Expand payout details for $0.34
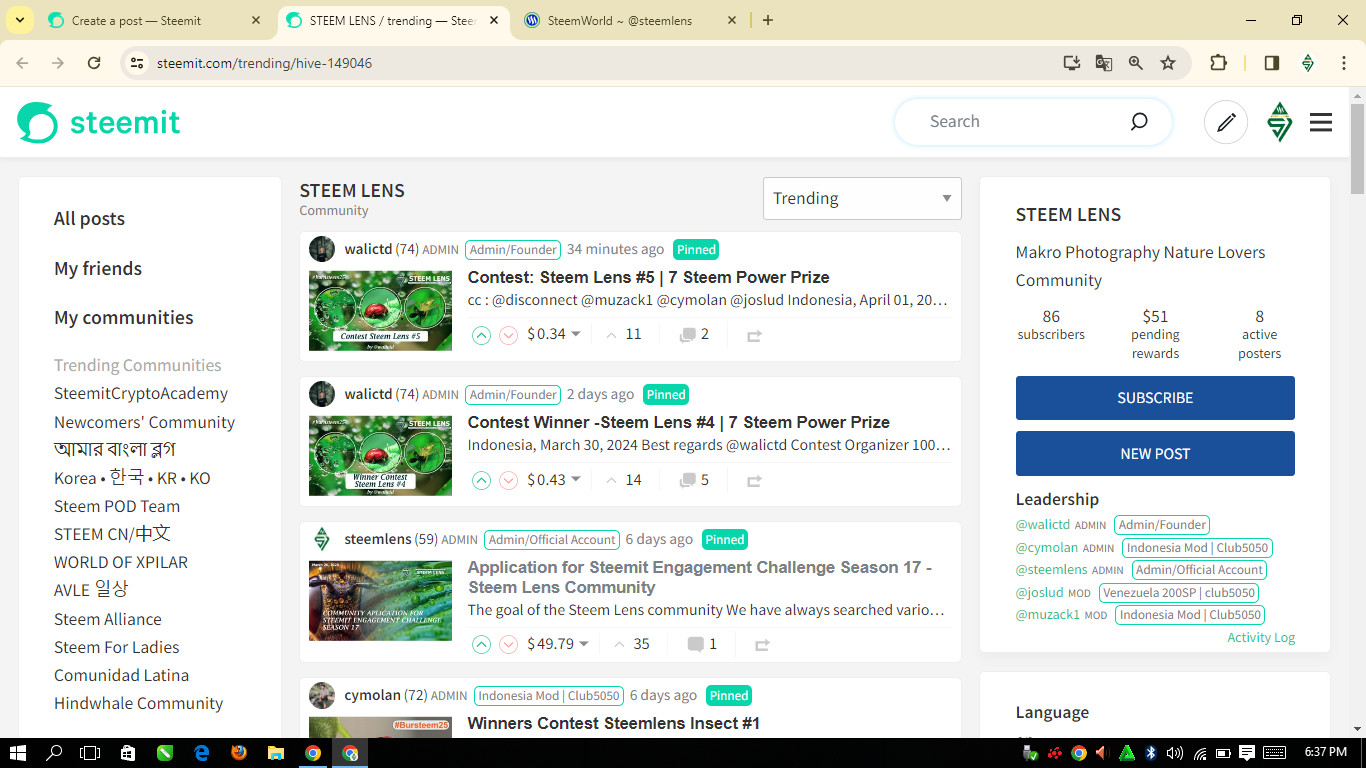 554,335
